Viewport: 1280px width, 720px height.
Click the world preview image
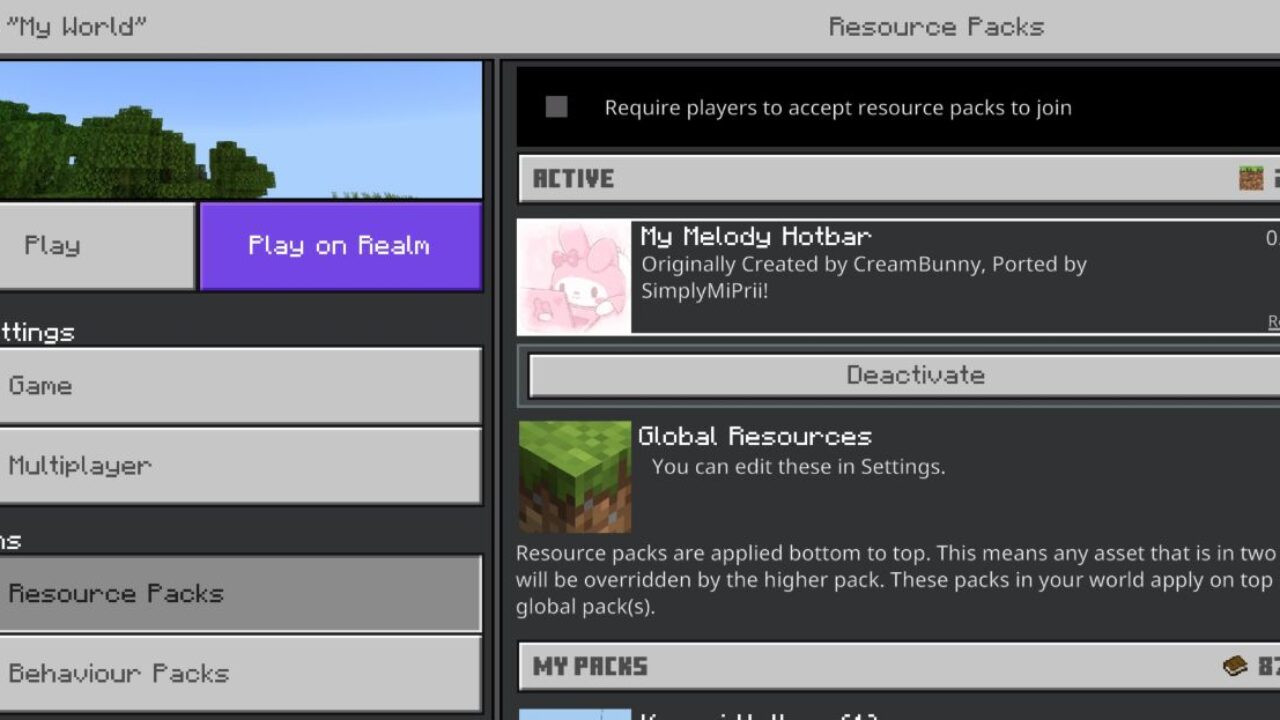tap(241, 130)
